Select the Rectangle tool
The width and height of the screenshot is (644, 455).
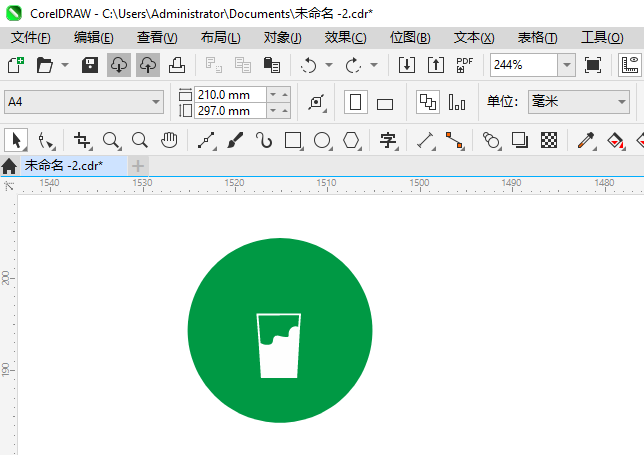point(293,140)
